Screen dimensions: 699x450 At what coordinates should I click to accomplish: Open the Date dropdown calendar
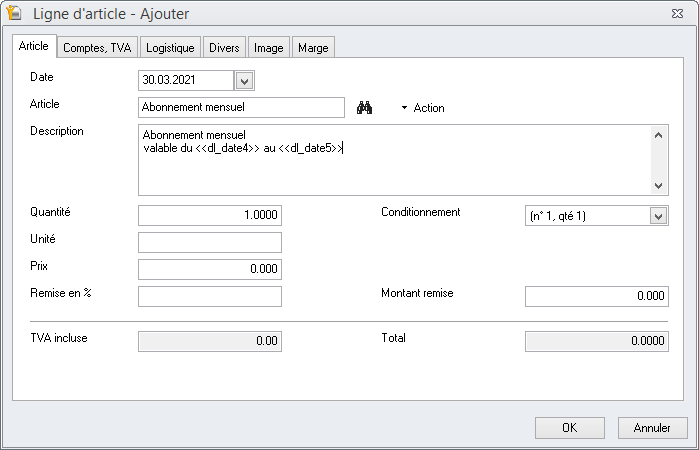tap(246, 81)
